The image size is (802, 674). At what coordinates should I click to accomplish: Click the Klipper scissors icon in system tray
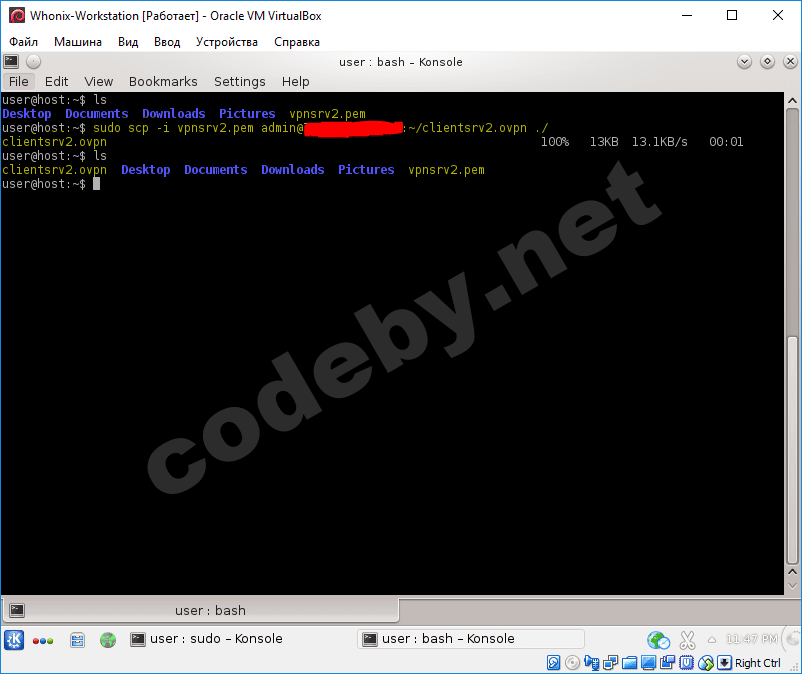687,639
